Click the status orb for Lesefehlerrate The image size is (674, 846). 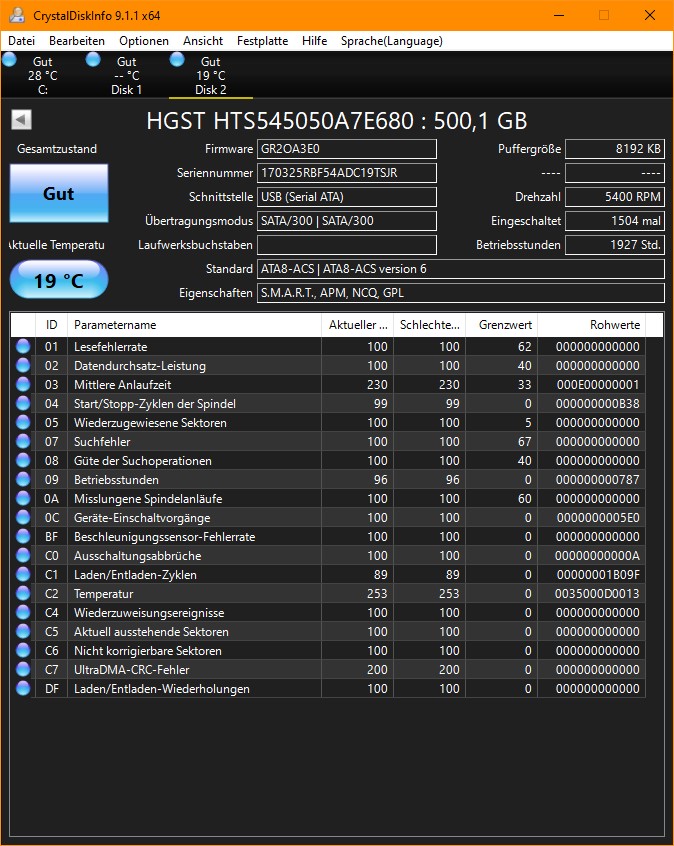click(23, 346)
